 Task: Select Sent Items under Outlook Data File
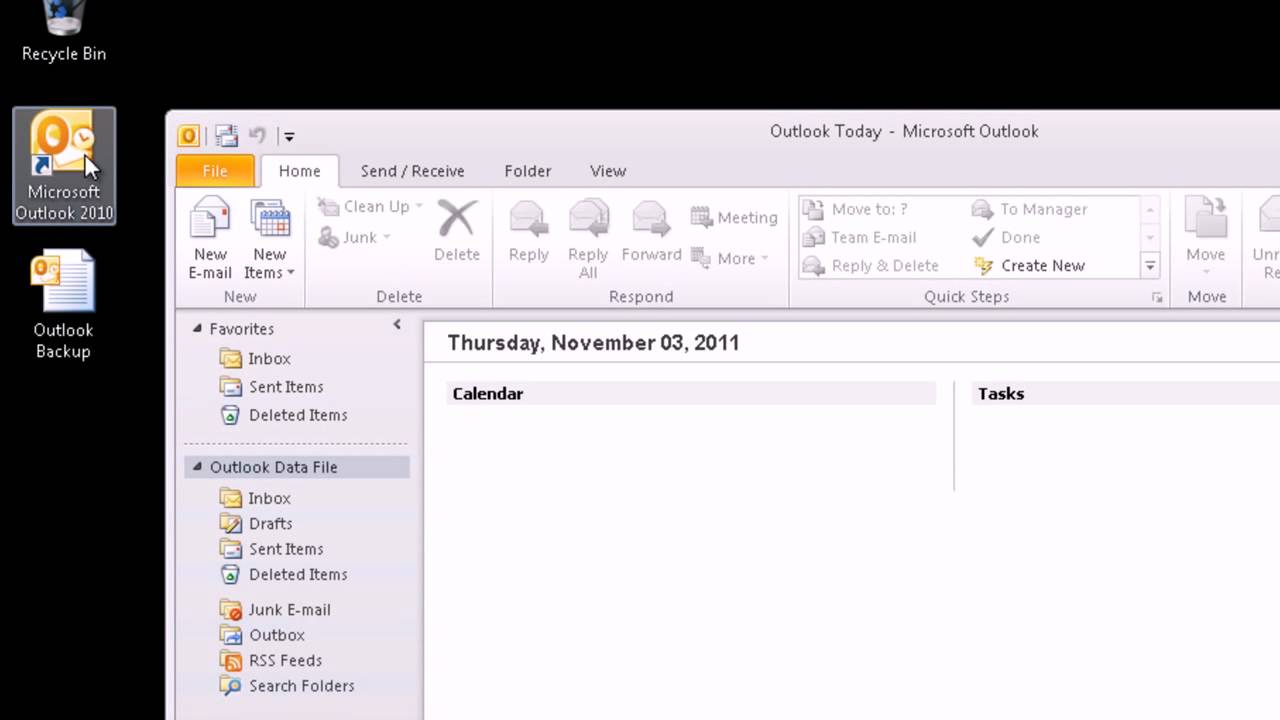click(x=271, y=548)
